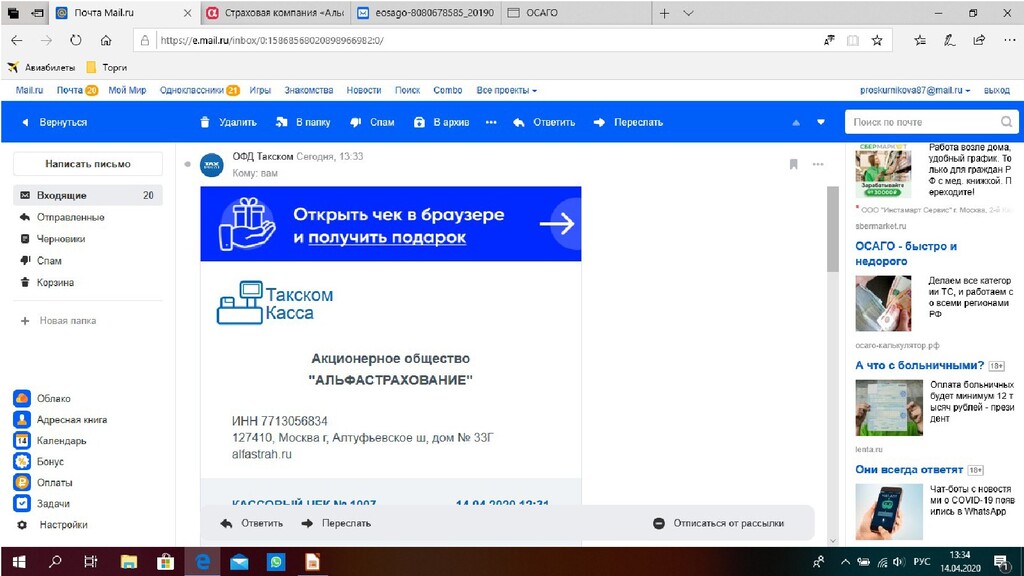
Task: Open the Оплаты section
Action: tap(43, 483)
